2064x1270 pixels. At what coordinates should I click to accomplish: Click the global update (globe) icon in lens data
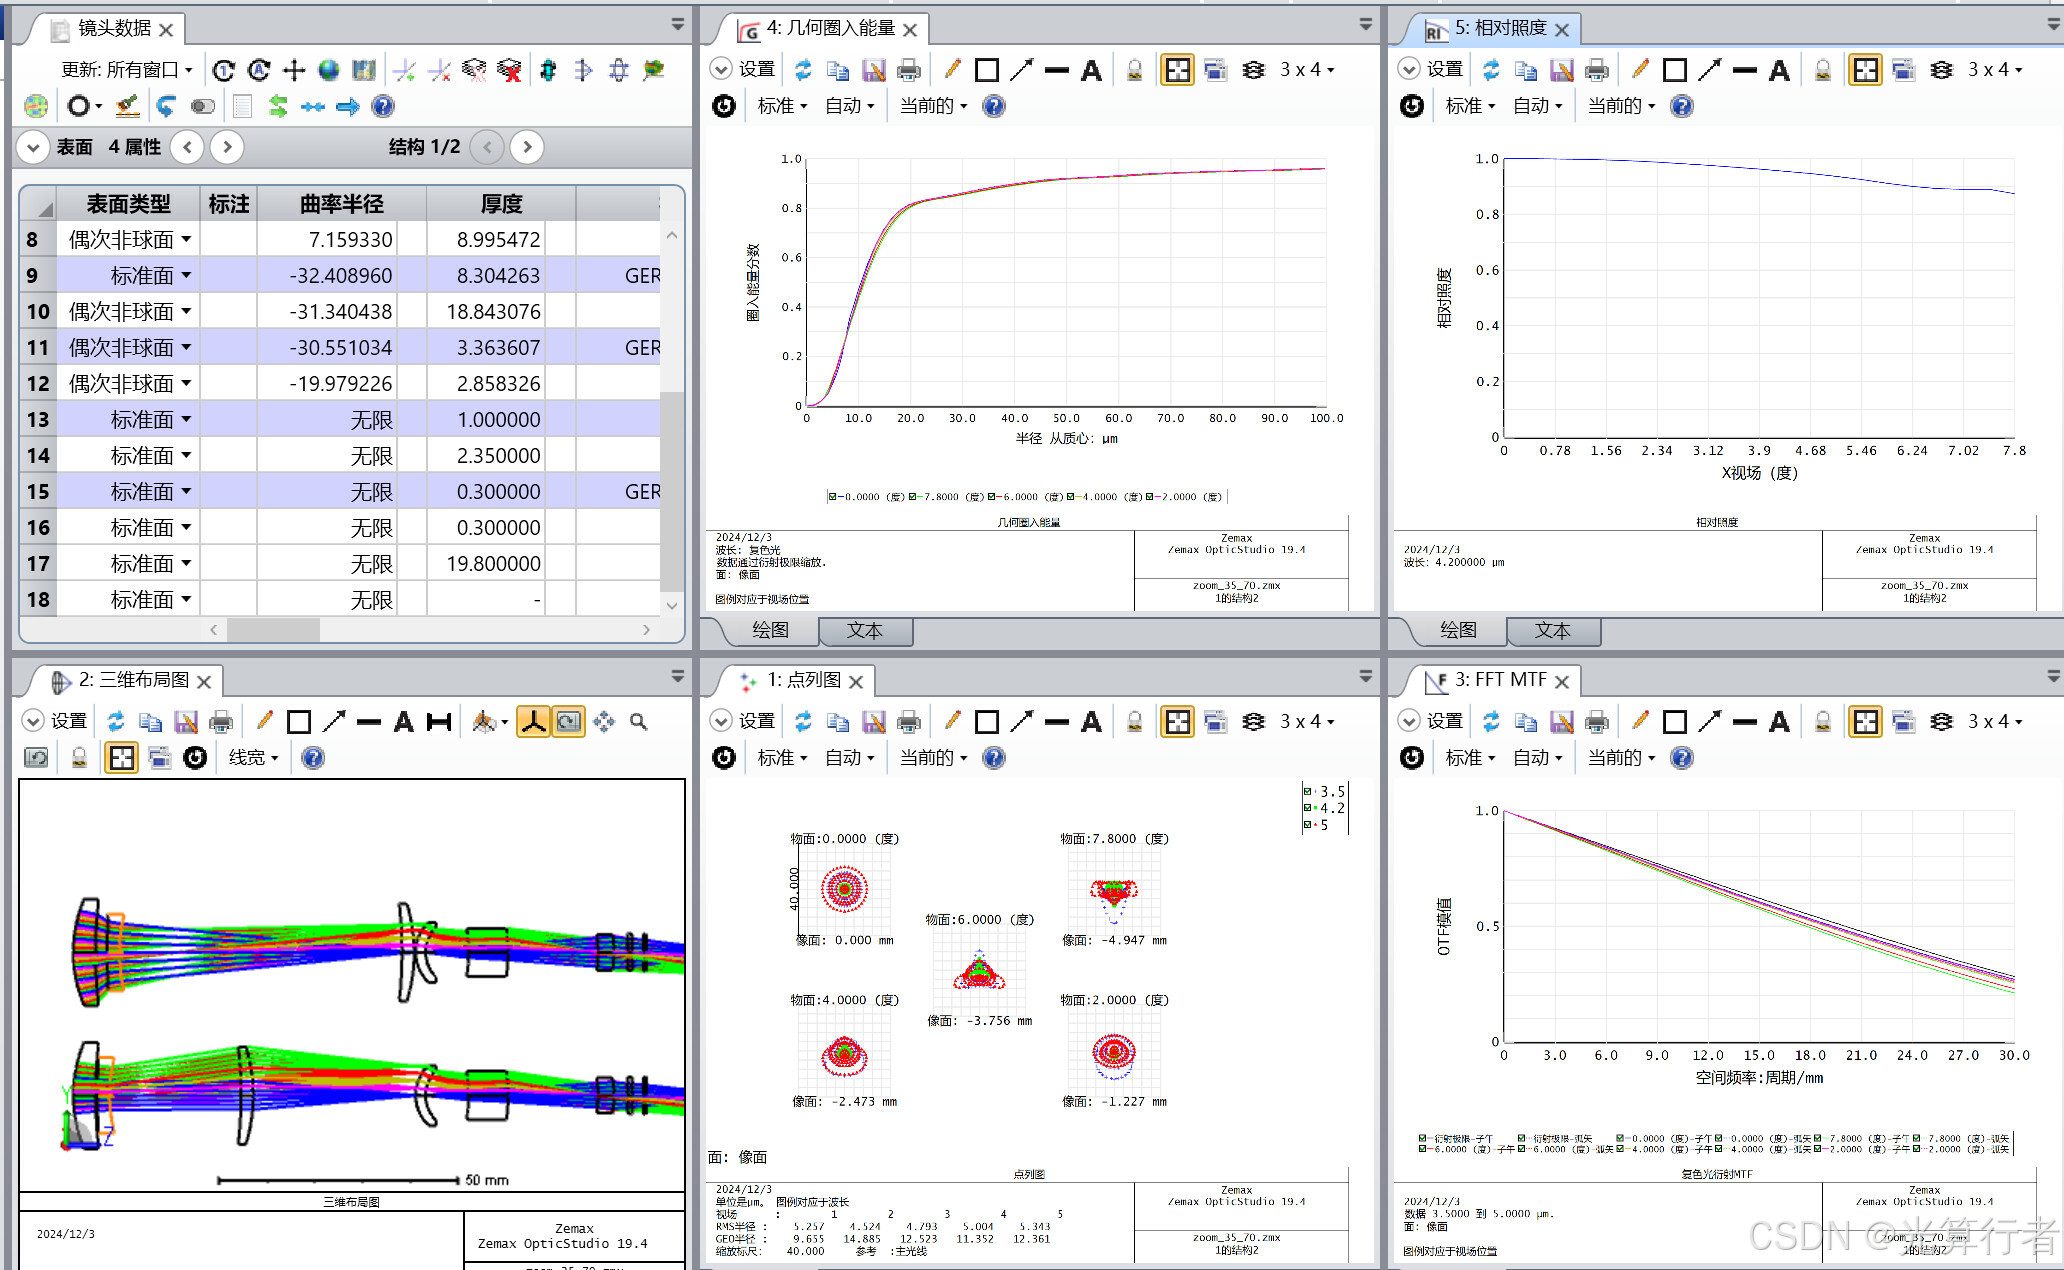click(x=329, y=70)
